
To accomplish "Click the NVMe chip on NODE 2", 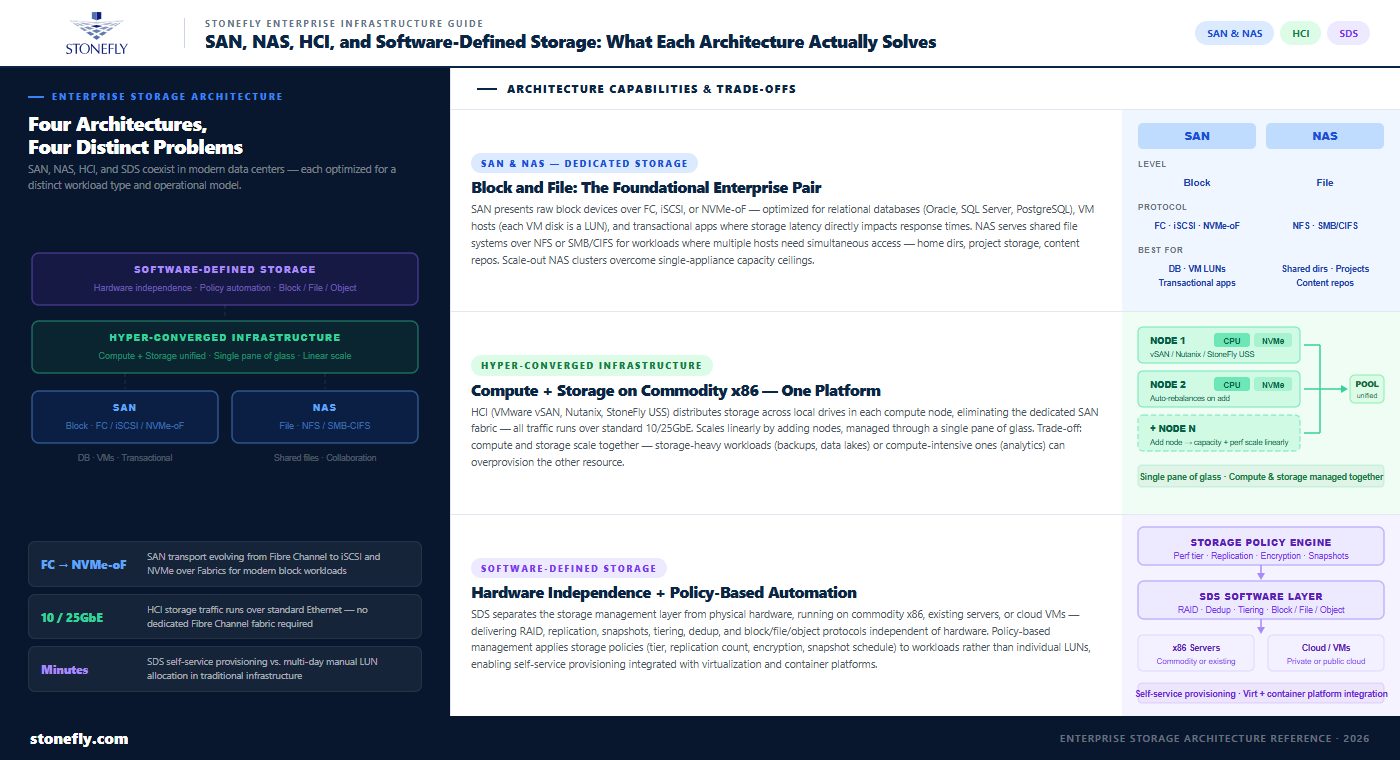I will (1272, 384).
